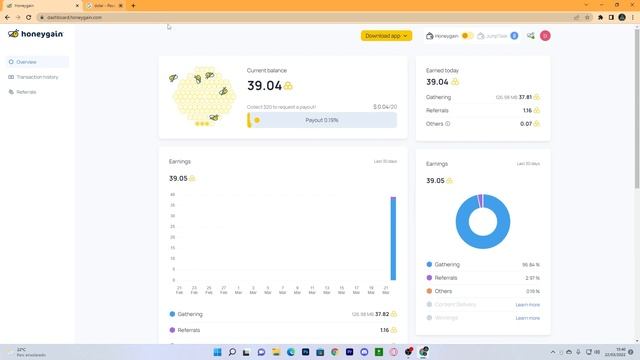Open Last 30 days in bar chart card

pos(385,162)
